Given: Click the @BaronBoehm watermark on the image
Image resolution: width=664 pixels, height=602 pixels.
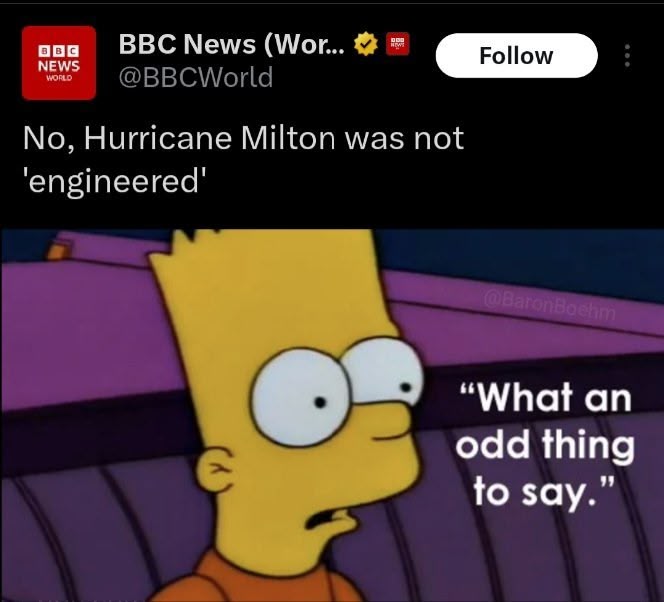Looking at the screenshot, I should pos(550,308).
